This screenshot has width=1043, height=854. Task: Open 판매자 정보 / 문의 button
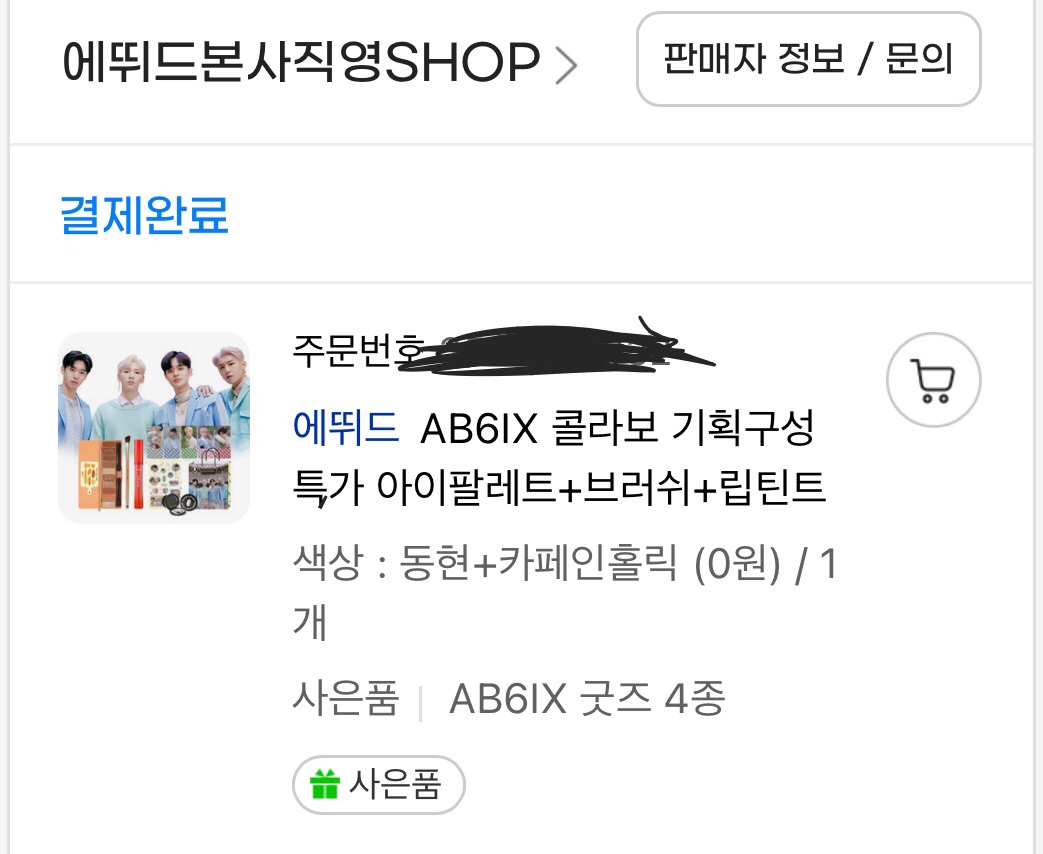[809, 59]
